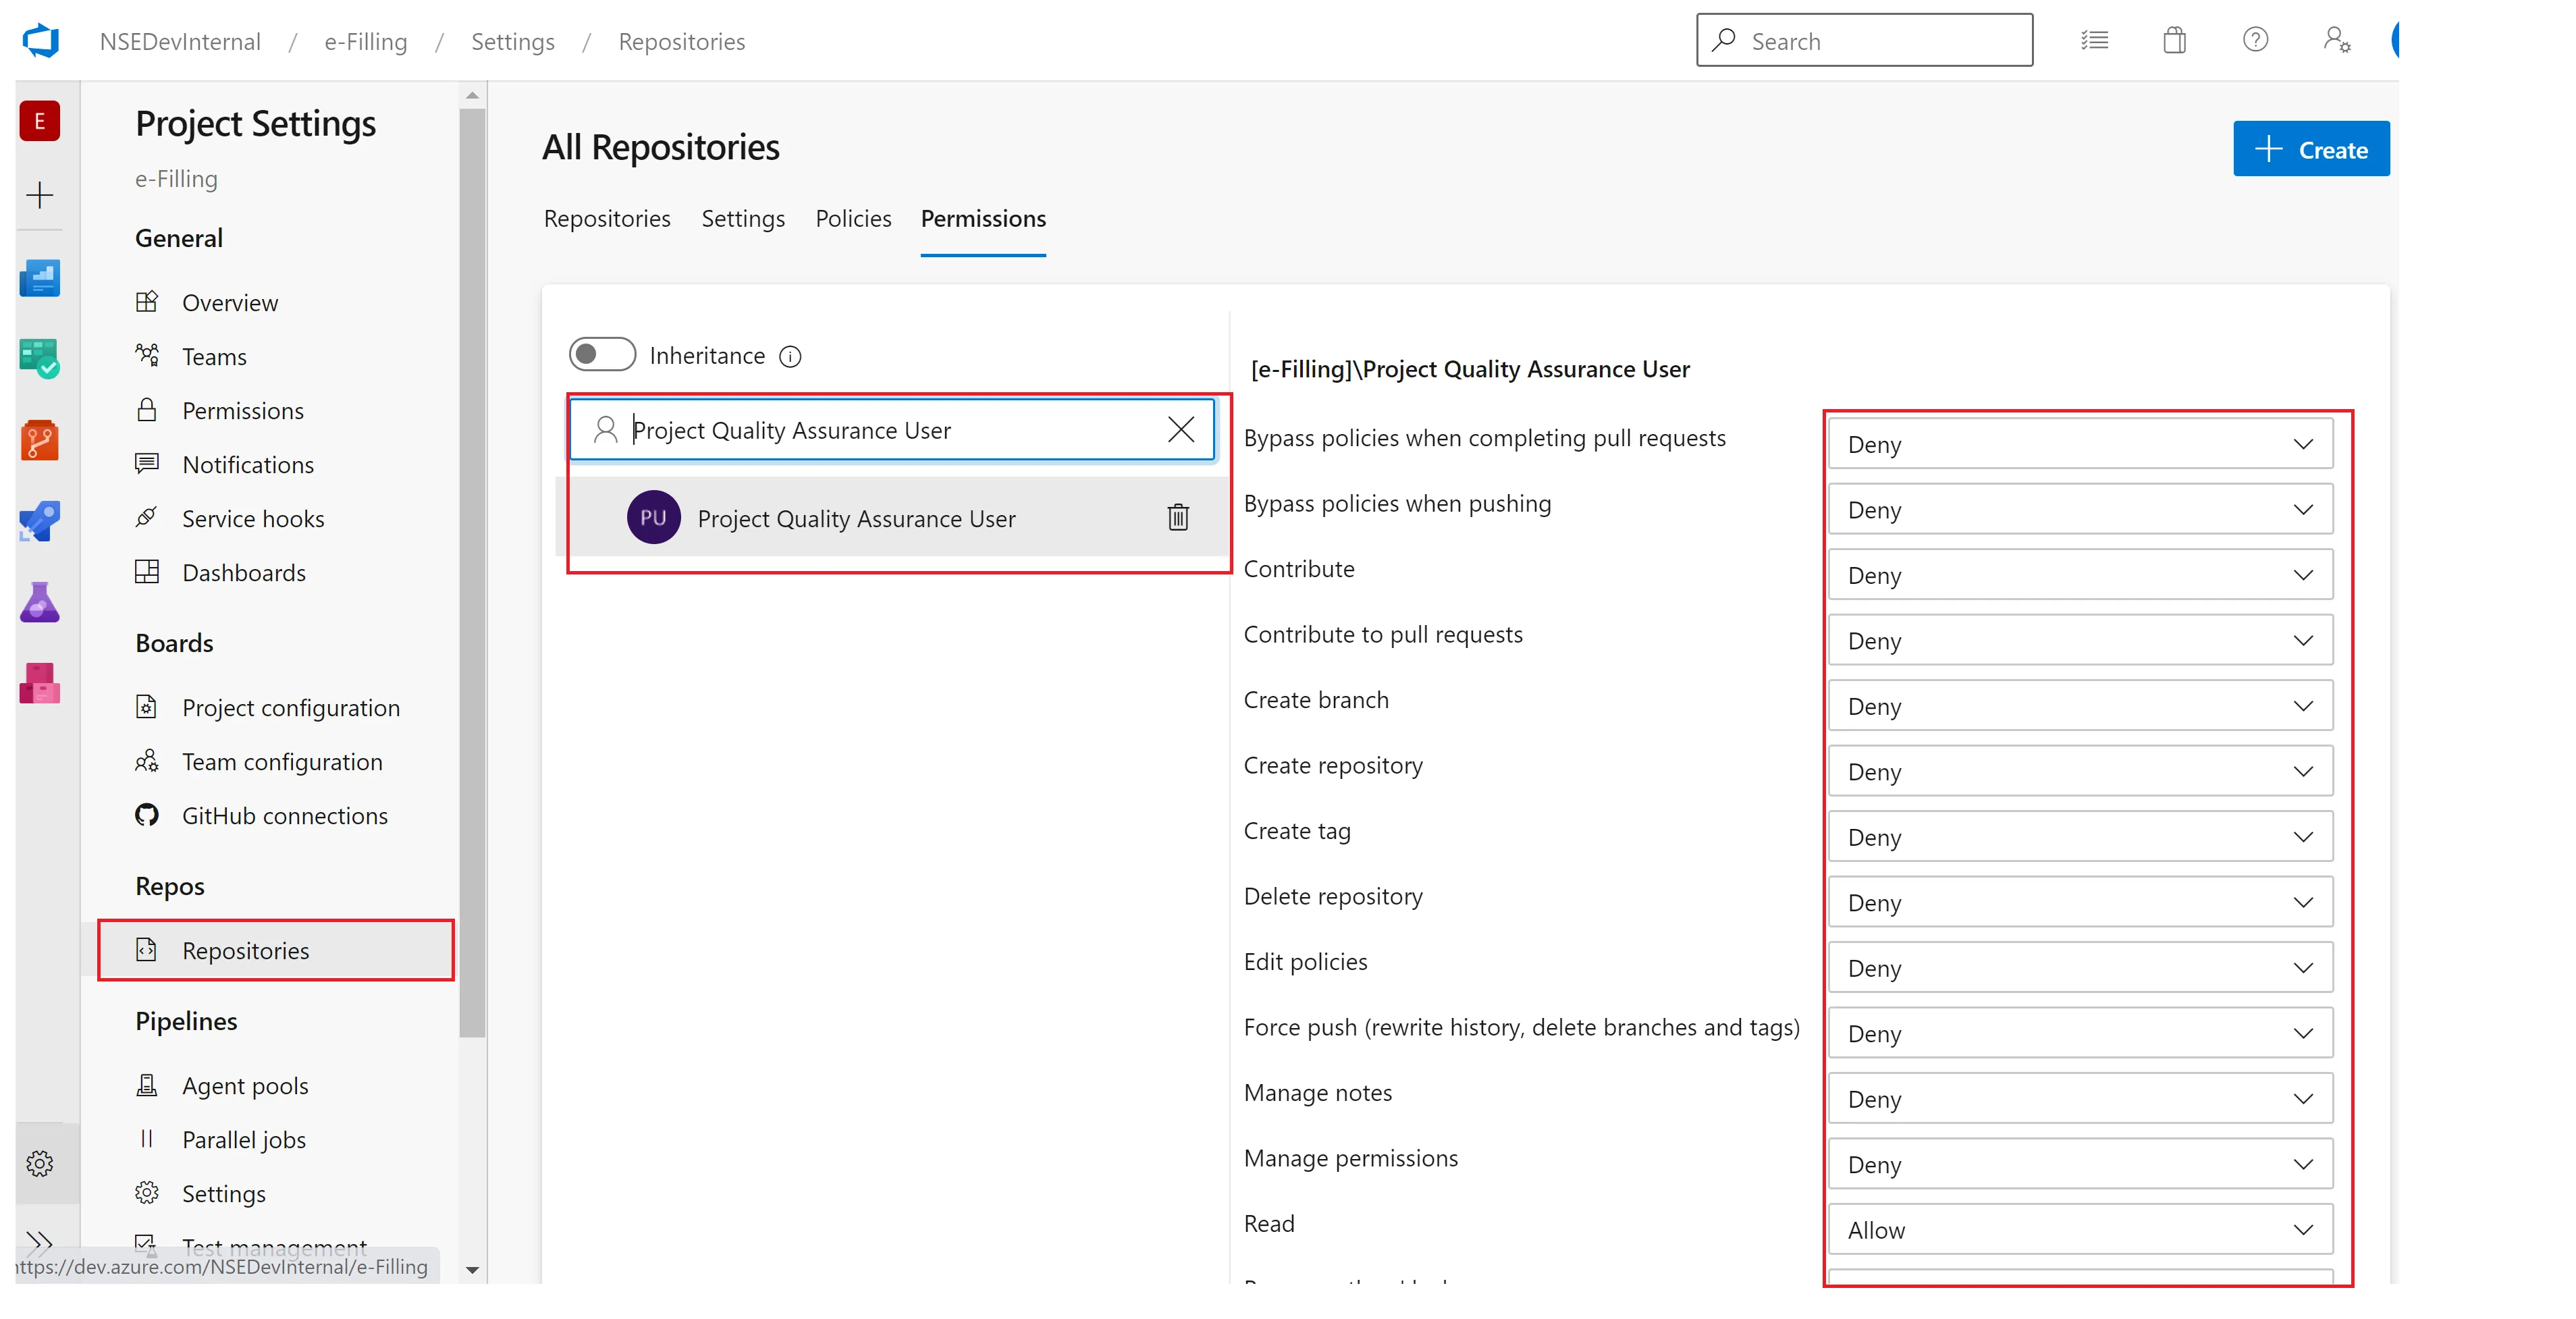The width and height of the screenshot is (2576, 1319).
Task: Open Service hooks in project settings
Action: point(253,519)
